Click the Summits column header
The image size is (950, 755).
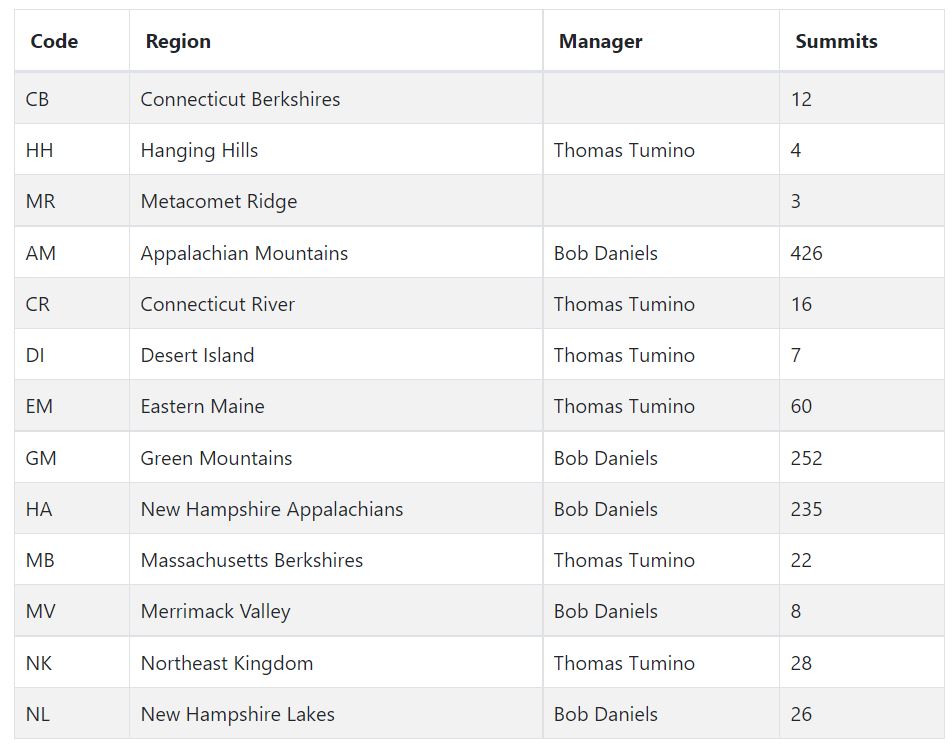coord(862,41)
